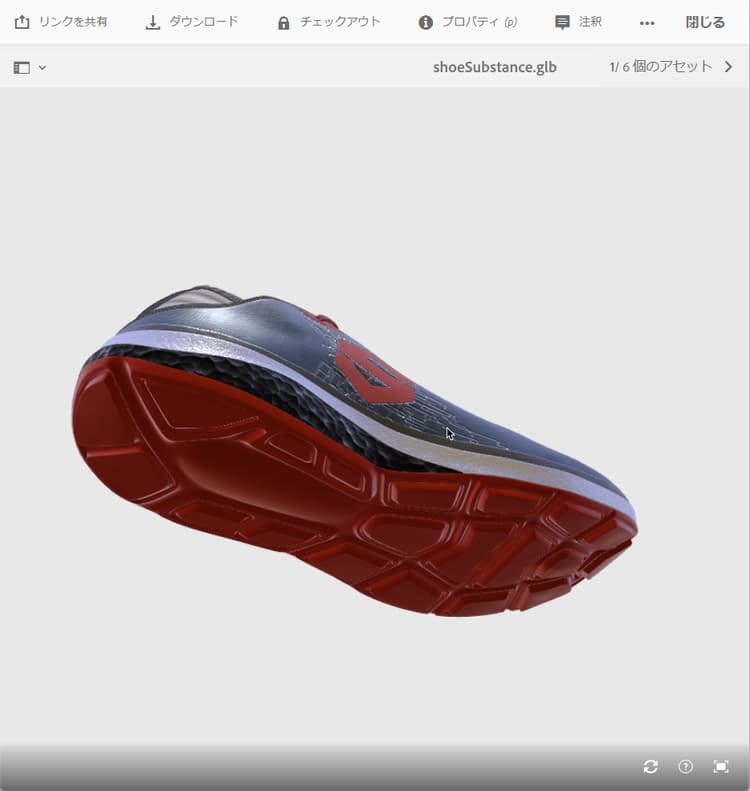Click the annotation comment icon
This screenshot has width=750, height=791.
562,23
